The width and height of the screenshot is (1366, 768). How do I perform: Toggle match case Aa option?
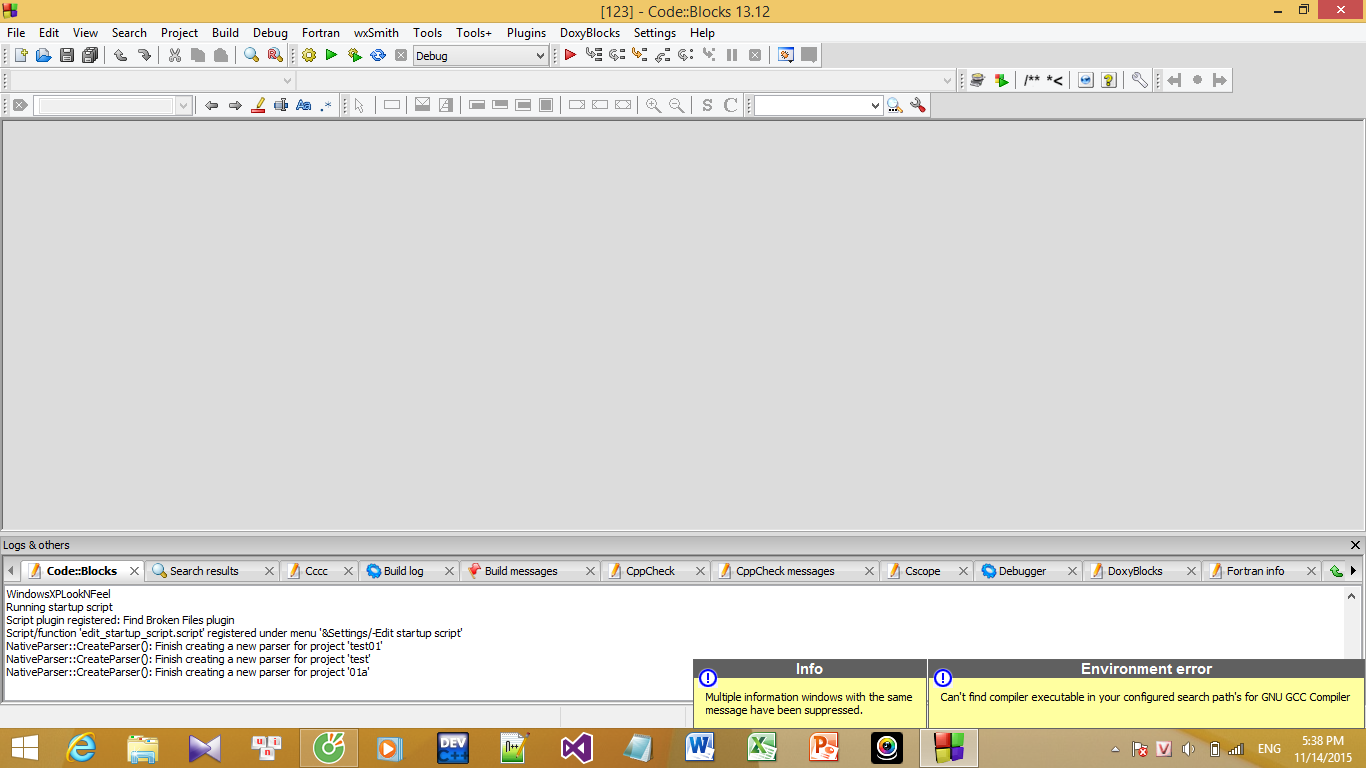point(304,105)
